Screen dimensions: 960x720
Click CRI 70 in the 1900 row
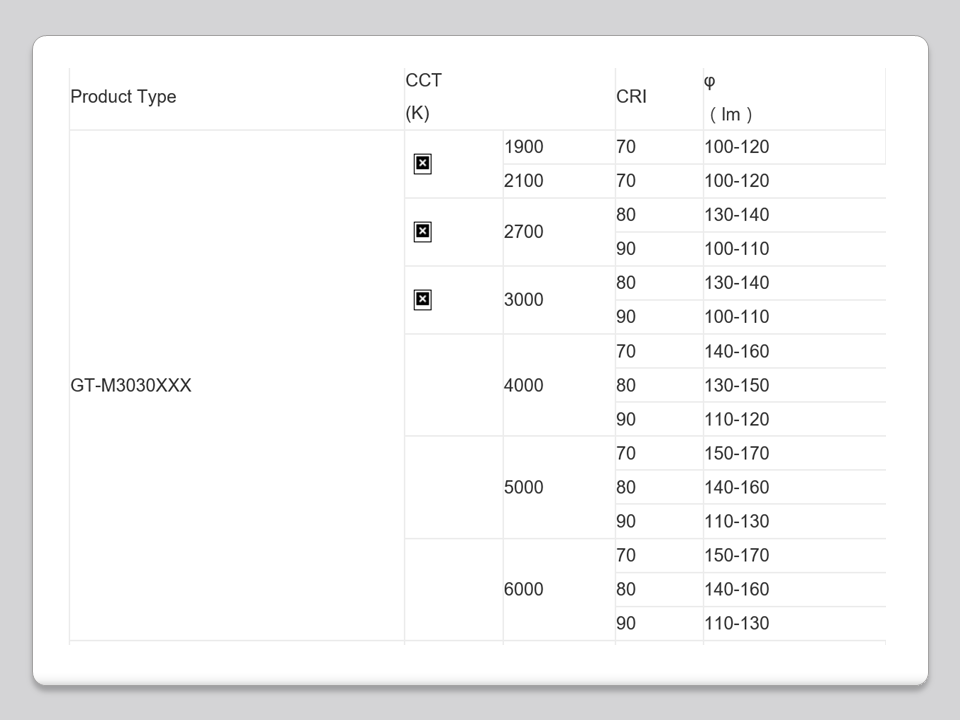pos(626,147)
